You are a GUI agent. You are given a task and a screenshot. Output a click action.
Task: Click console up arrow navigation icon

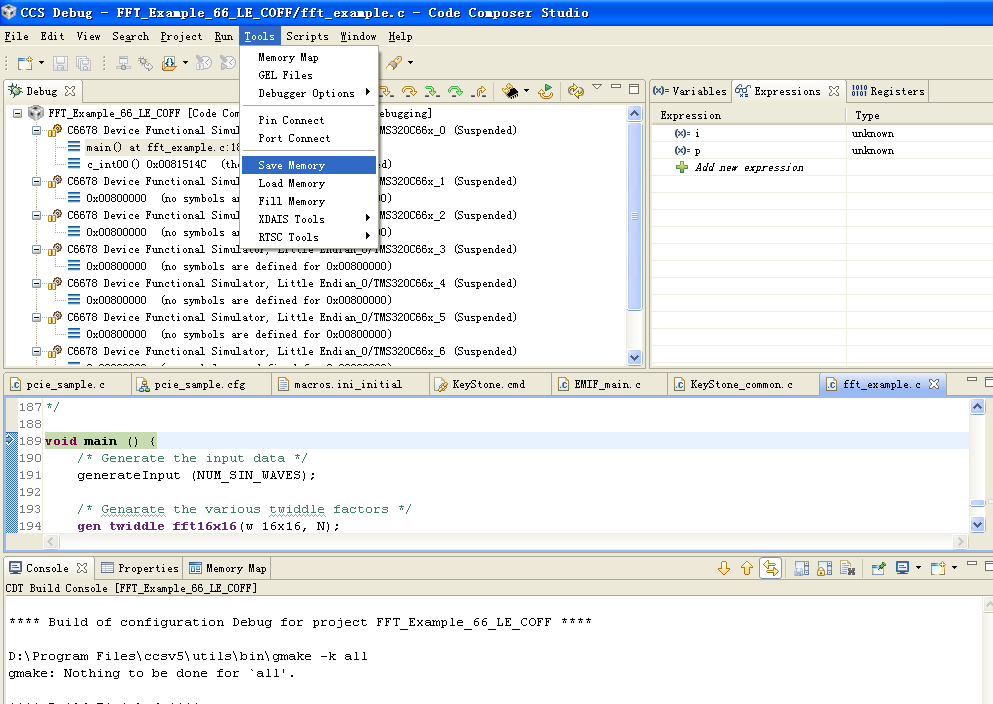click(746, 568)
